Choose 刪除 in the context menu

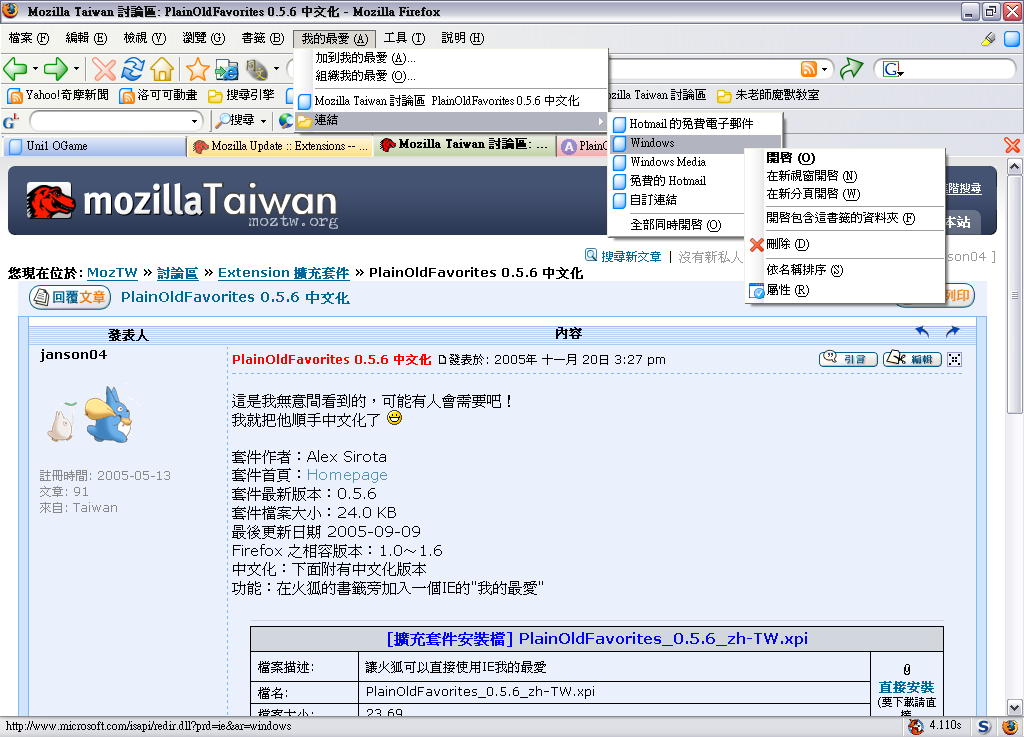778,244
